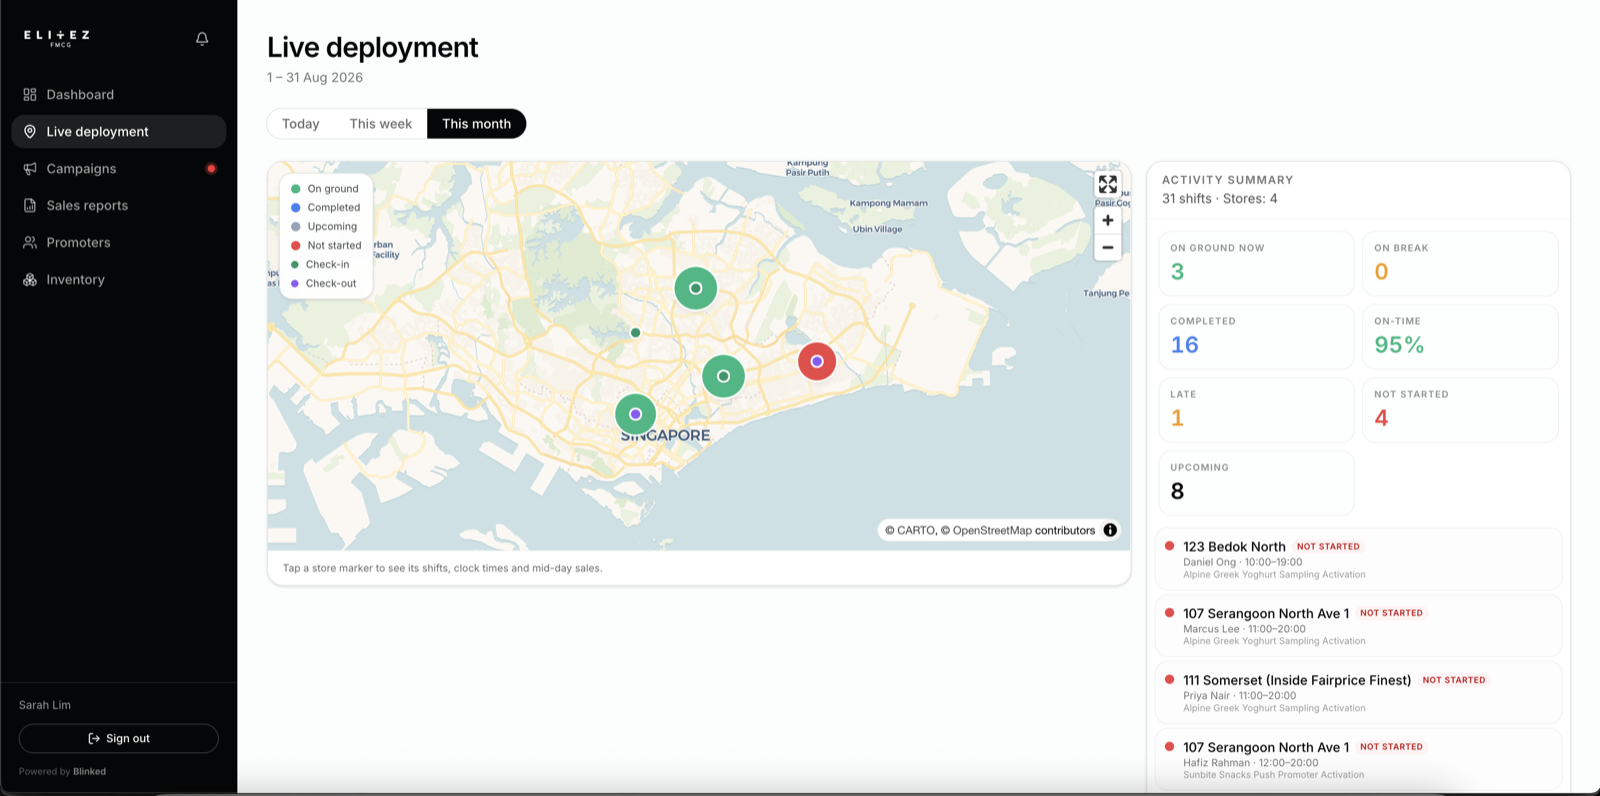Select the green marker over Singapore label
The width and height of the screenshot is (1600, 796).
coord(635,414)
